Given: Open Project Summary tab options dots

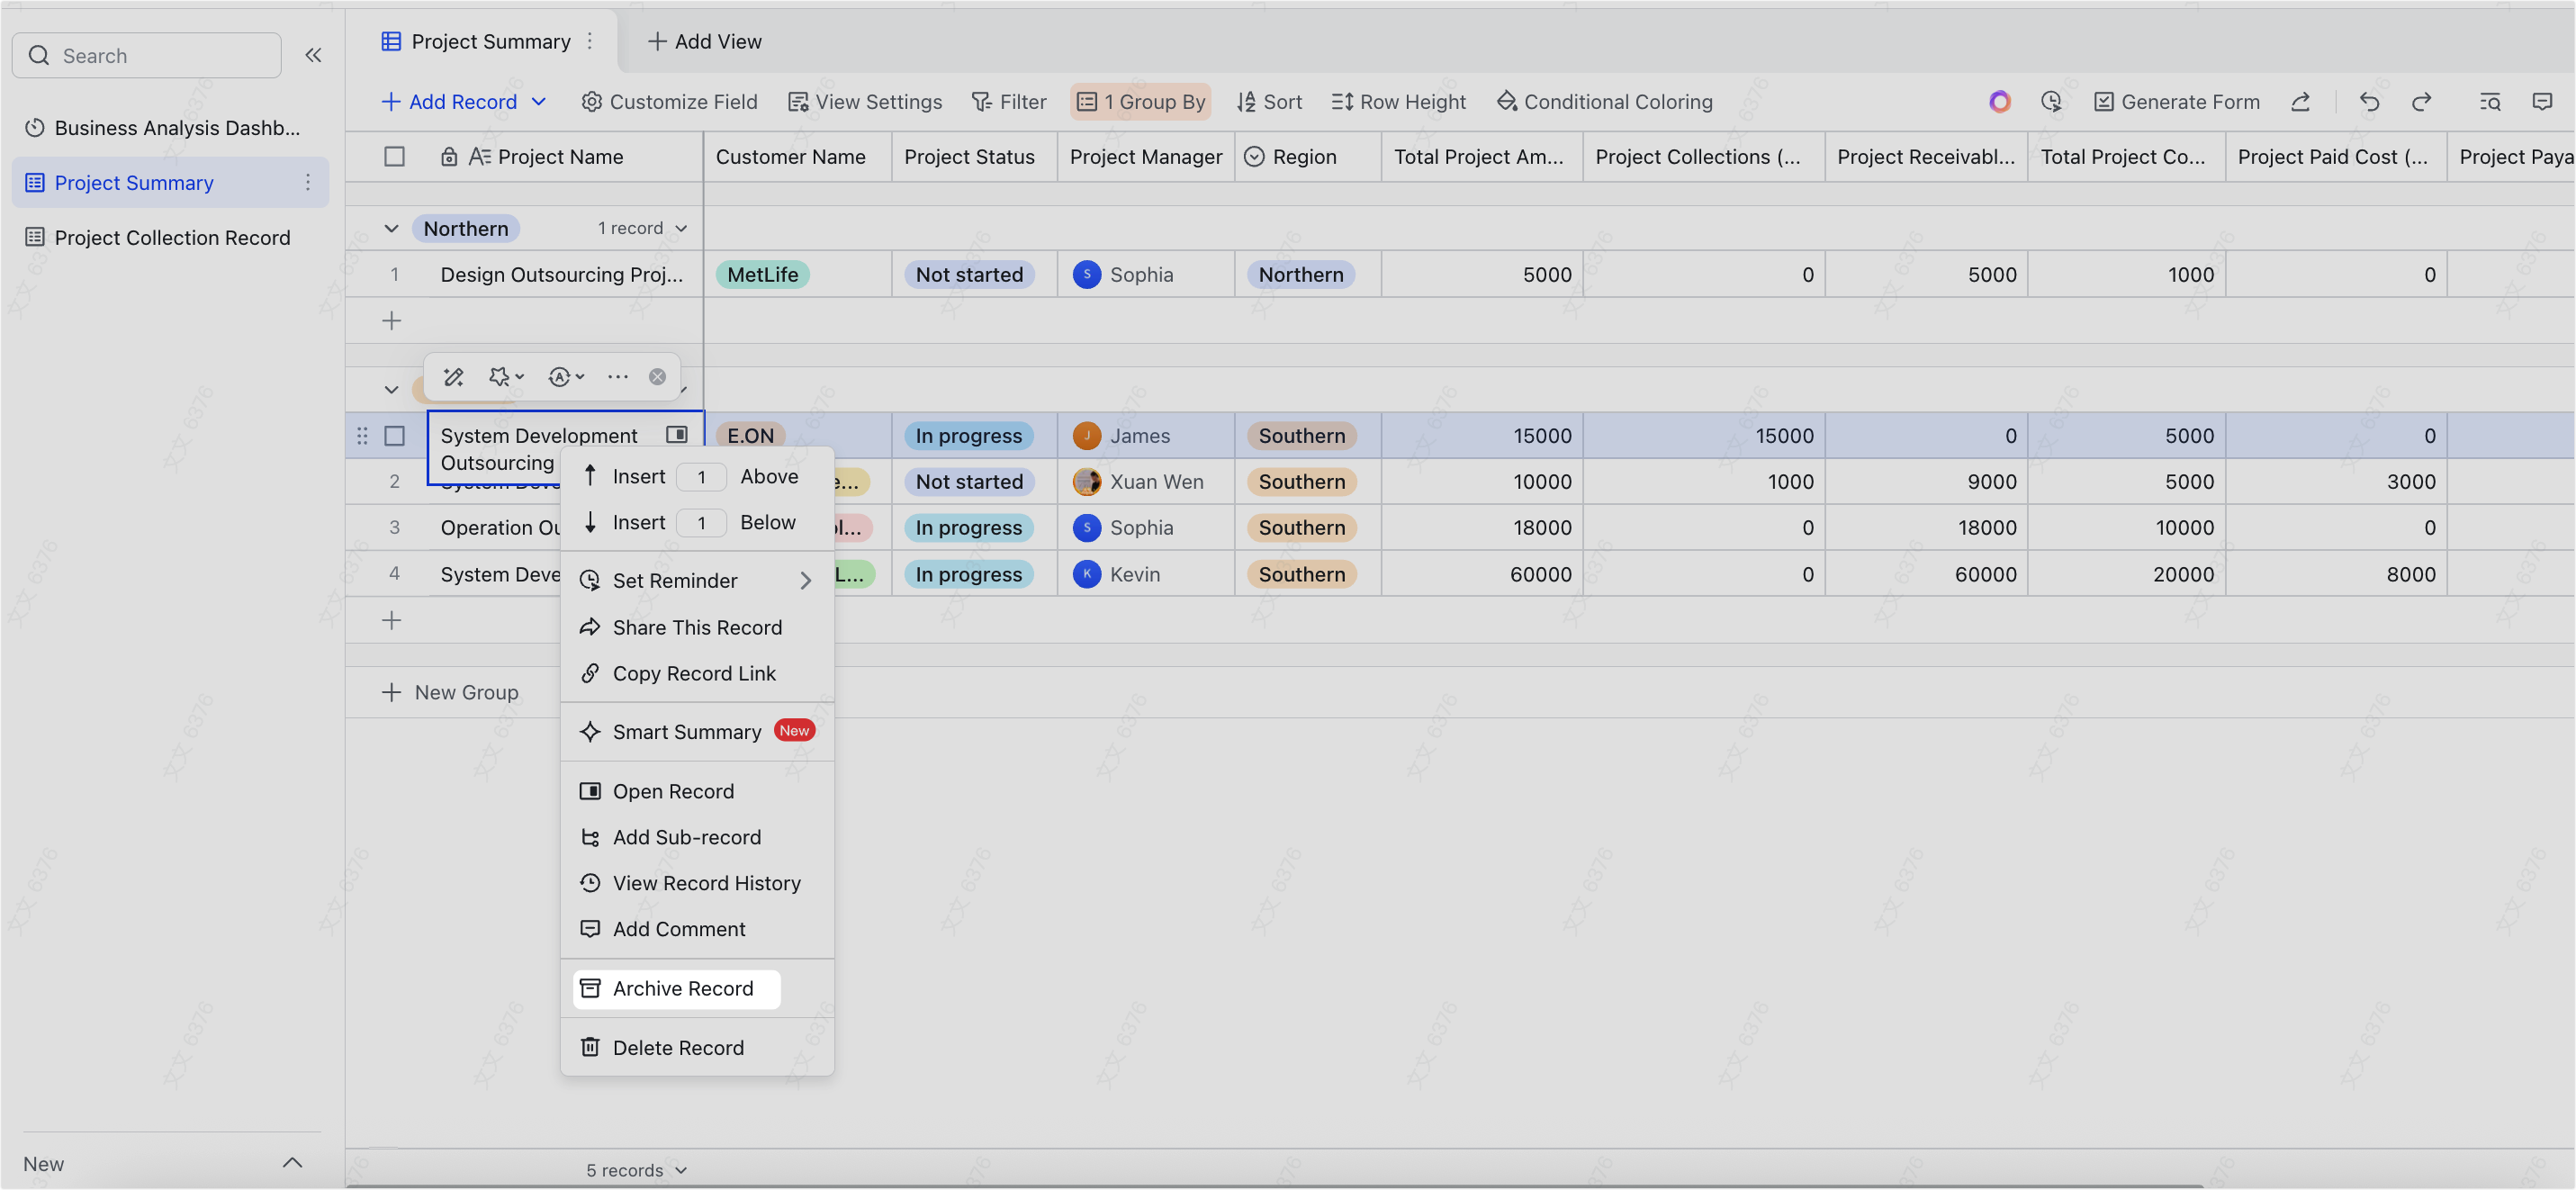Looking at the screenshot, I should 590,41.
